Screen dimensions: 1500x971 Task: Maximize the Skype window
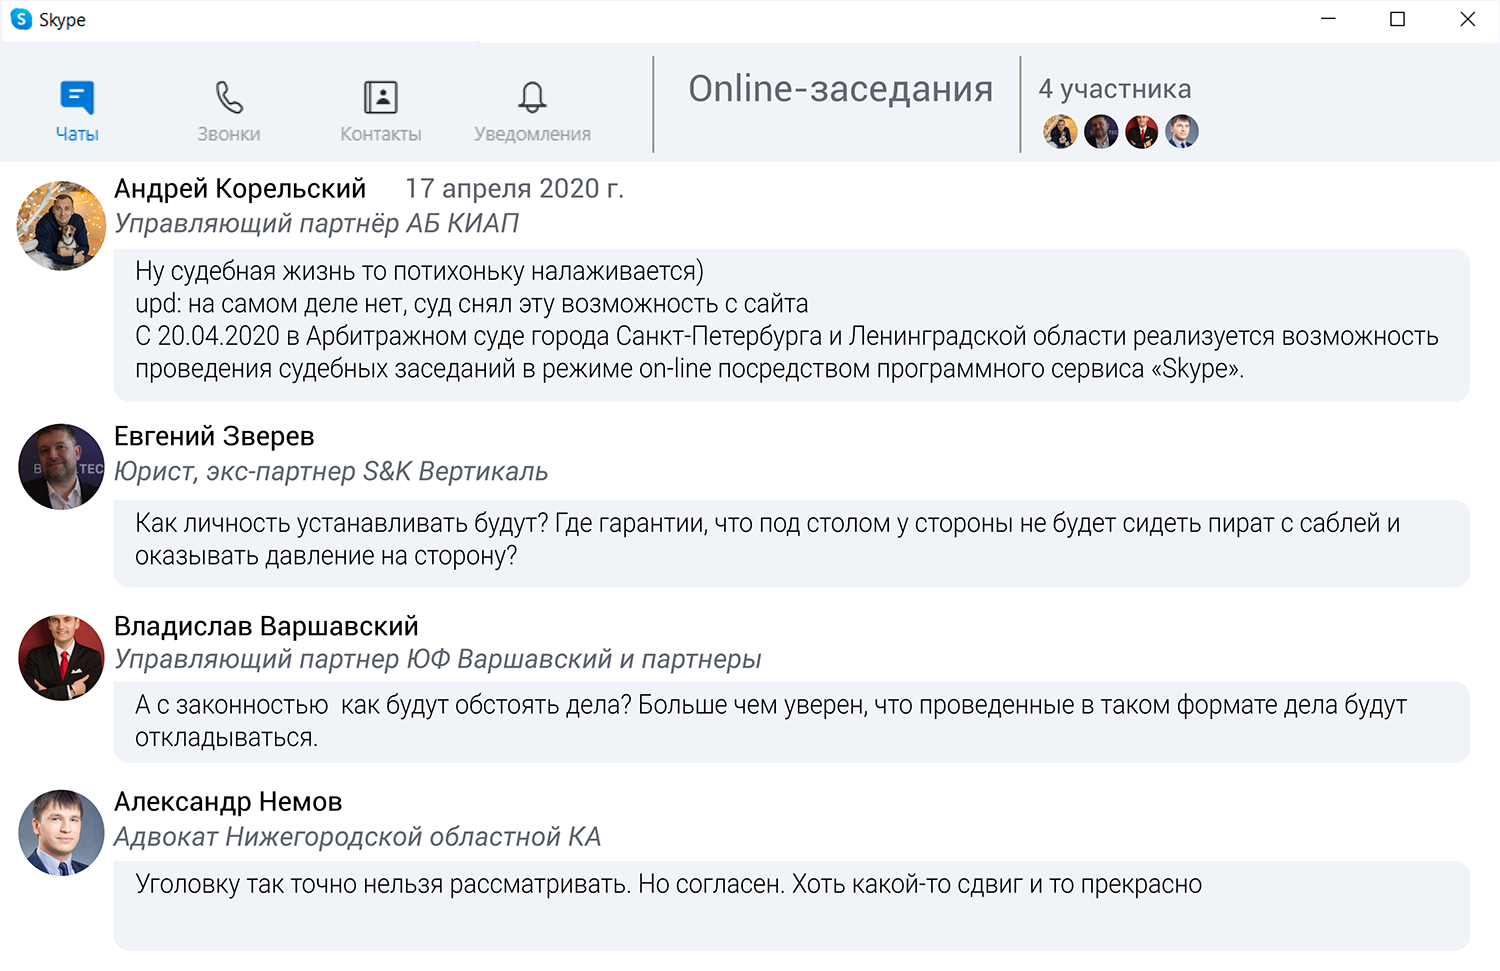click(1397, 19)
